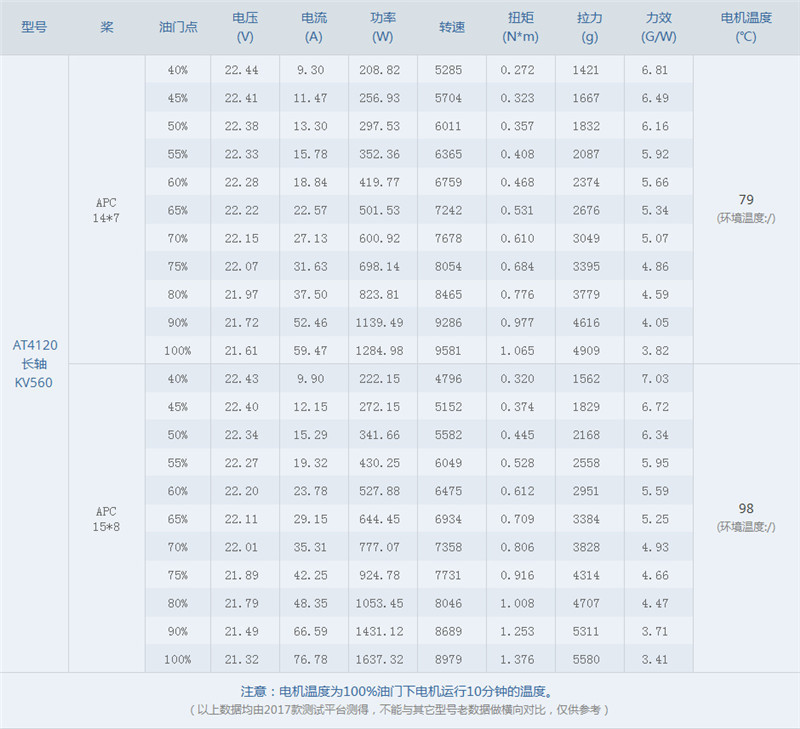Click the 转速 column header
This screenshot has width=800, height=729.
point(452,27)
